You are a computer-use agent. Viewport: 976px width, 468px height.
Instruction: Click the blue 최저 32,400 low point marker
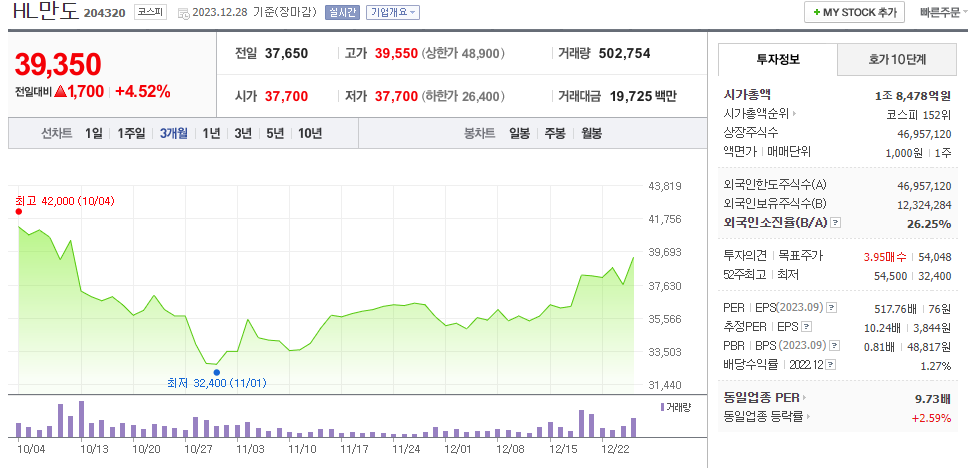coord(216,372)
